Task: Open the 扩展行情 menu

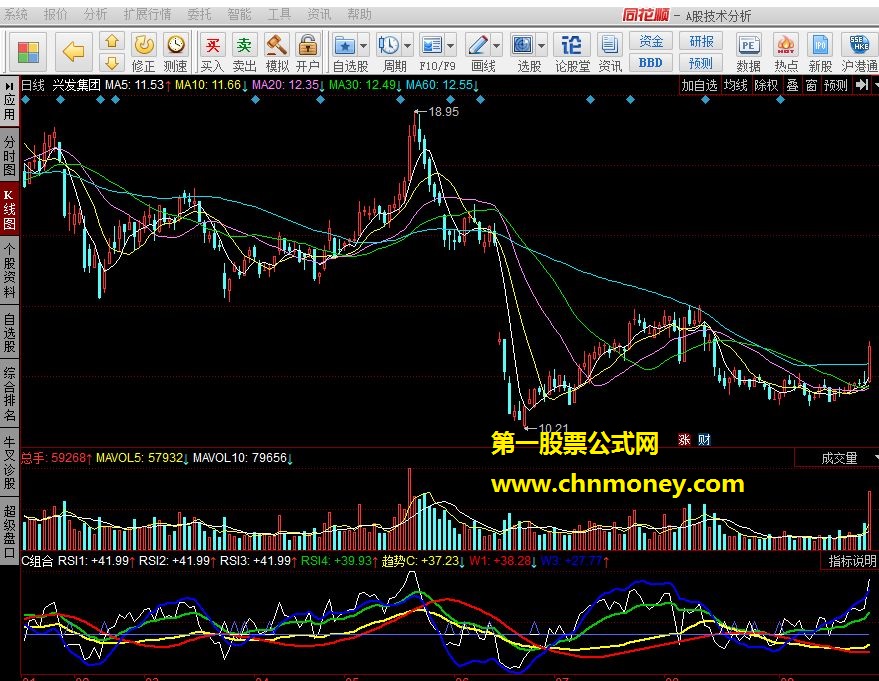Action: tap(147, 14)
